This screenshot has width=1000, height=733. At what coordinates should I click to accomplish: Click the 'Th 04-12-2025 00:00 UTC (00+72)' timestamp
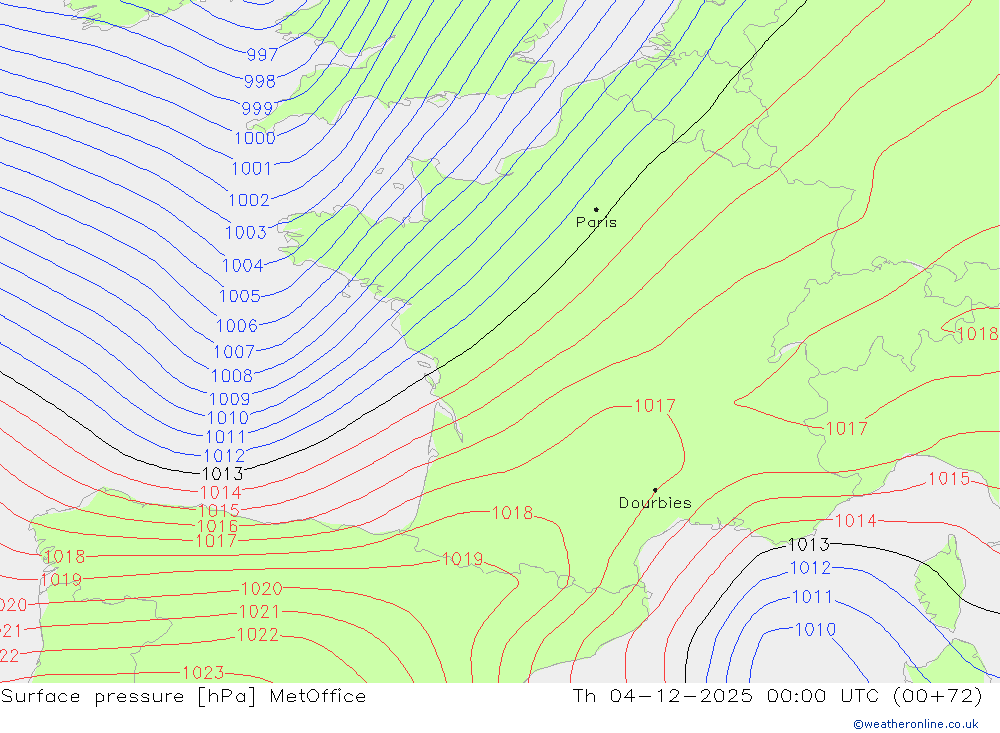[x=777, y=696]
